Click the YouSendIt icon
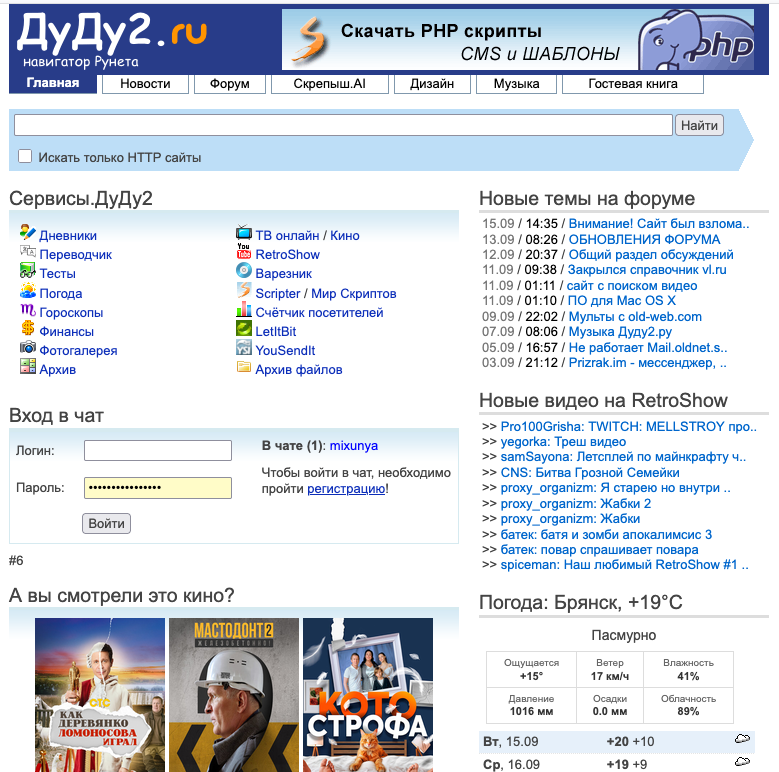Screen dimensions: 779x772 click(244, 347)
